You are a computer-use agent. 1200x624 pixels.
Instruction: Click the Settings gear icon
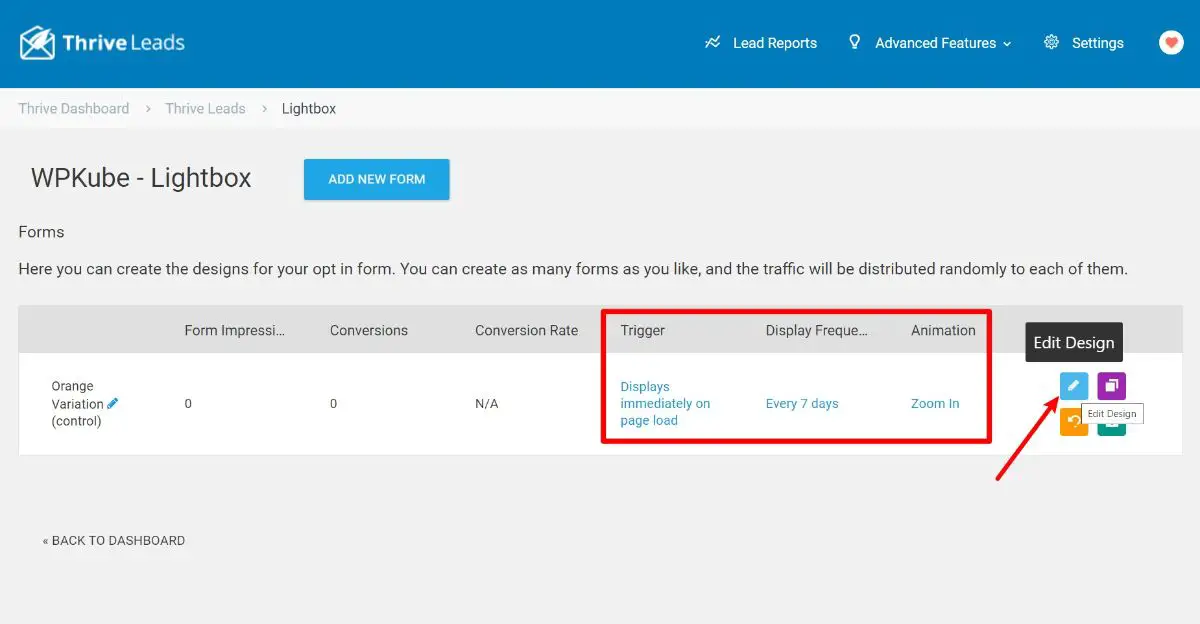pyautogui.click(x=1051, y=42)
